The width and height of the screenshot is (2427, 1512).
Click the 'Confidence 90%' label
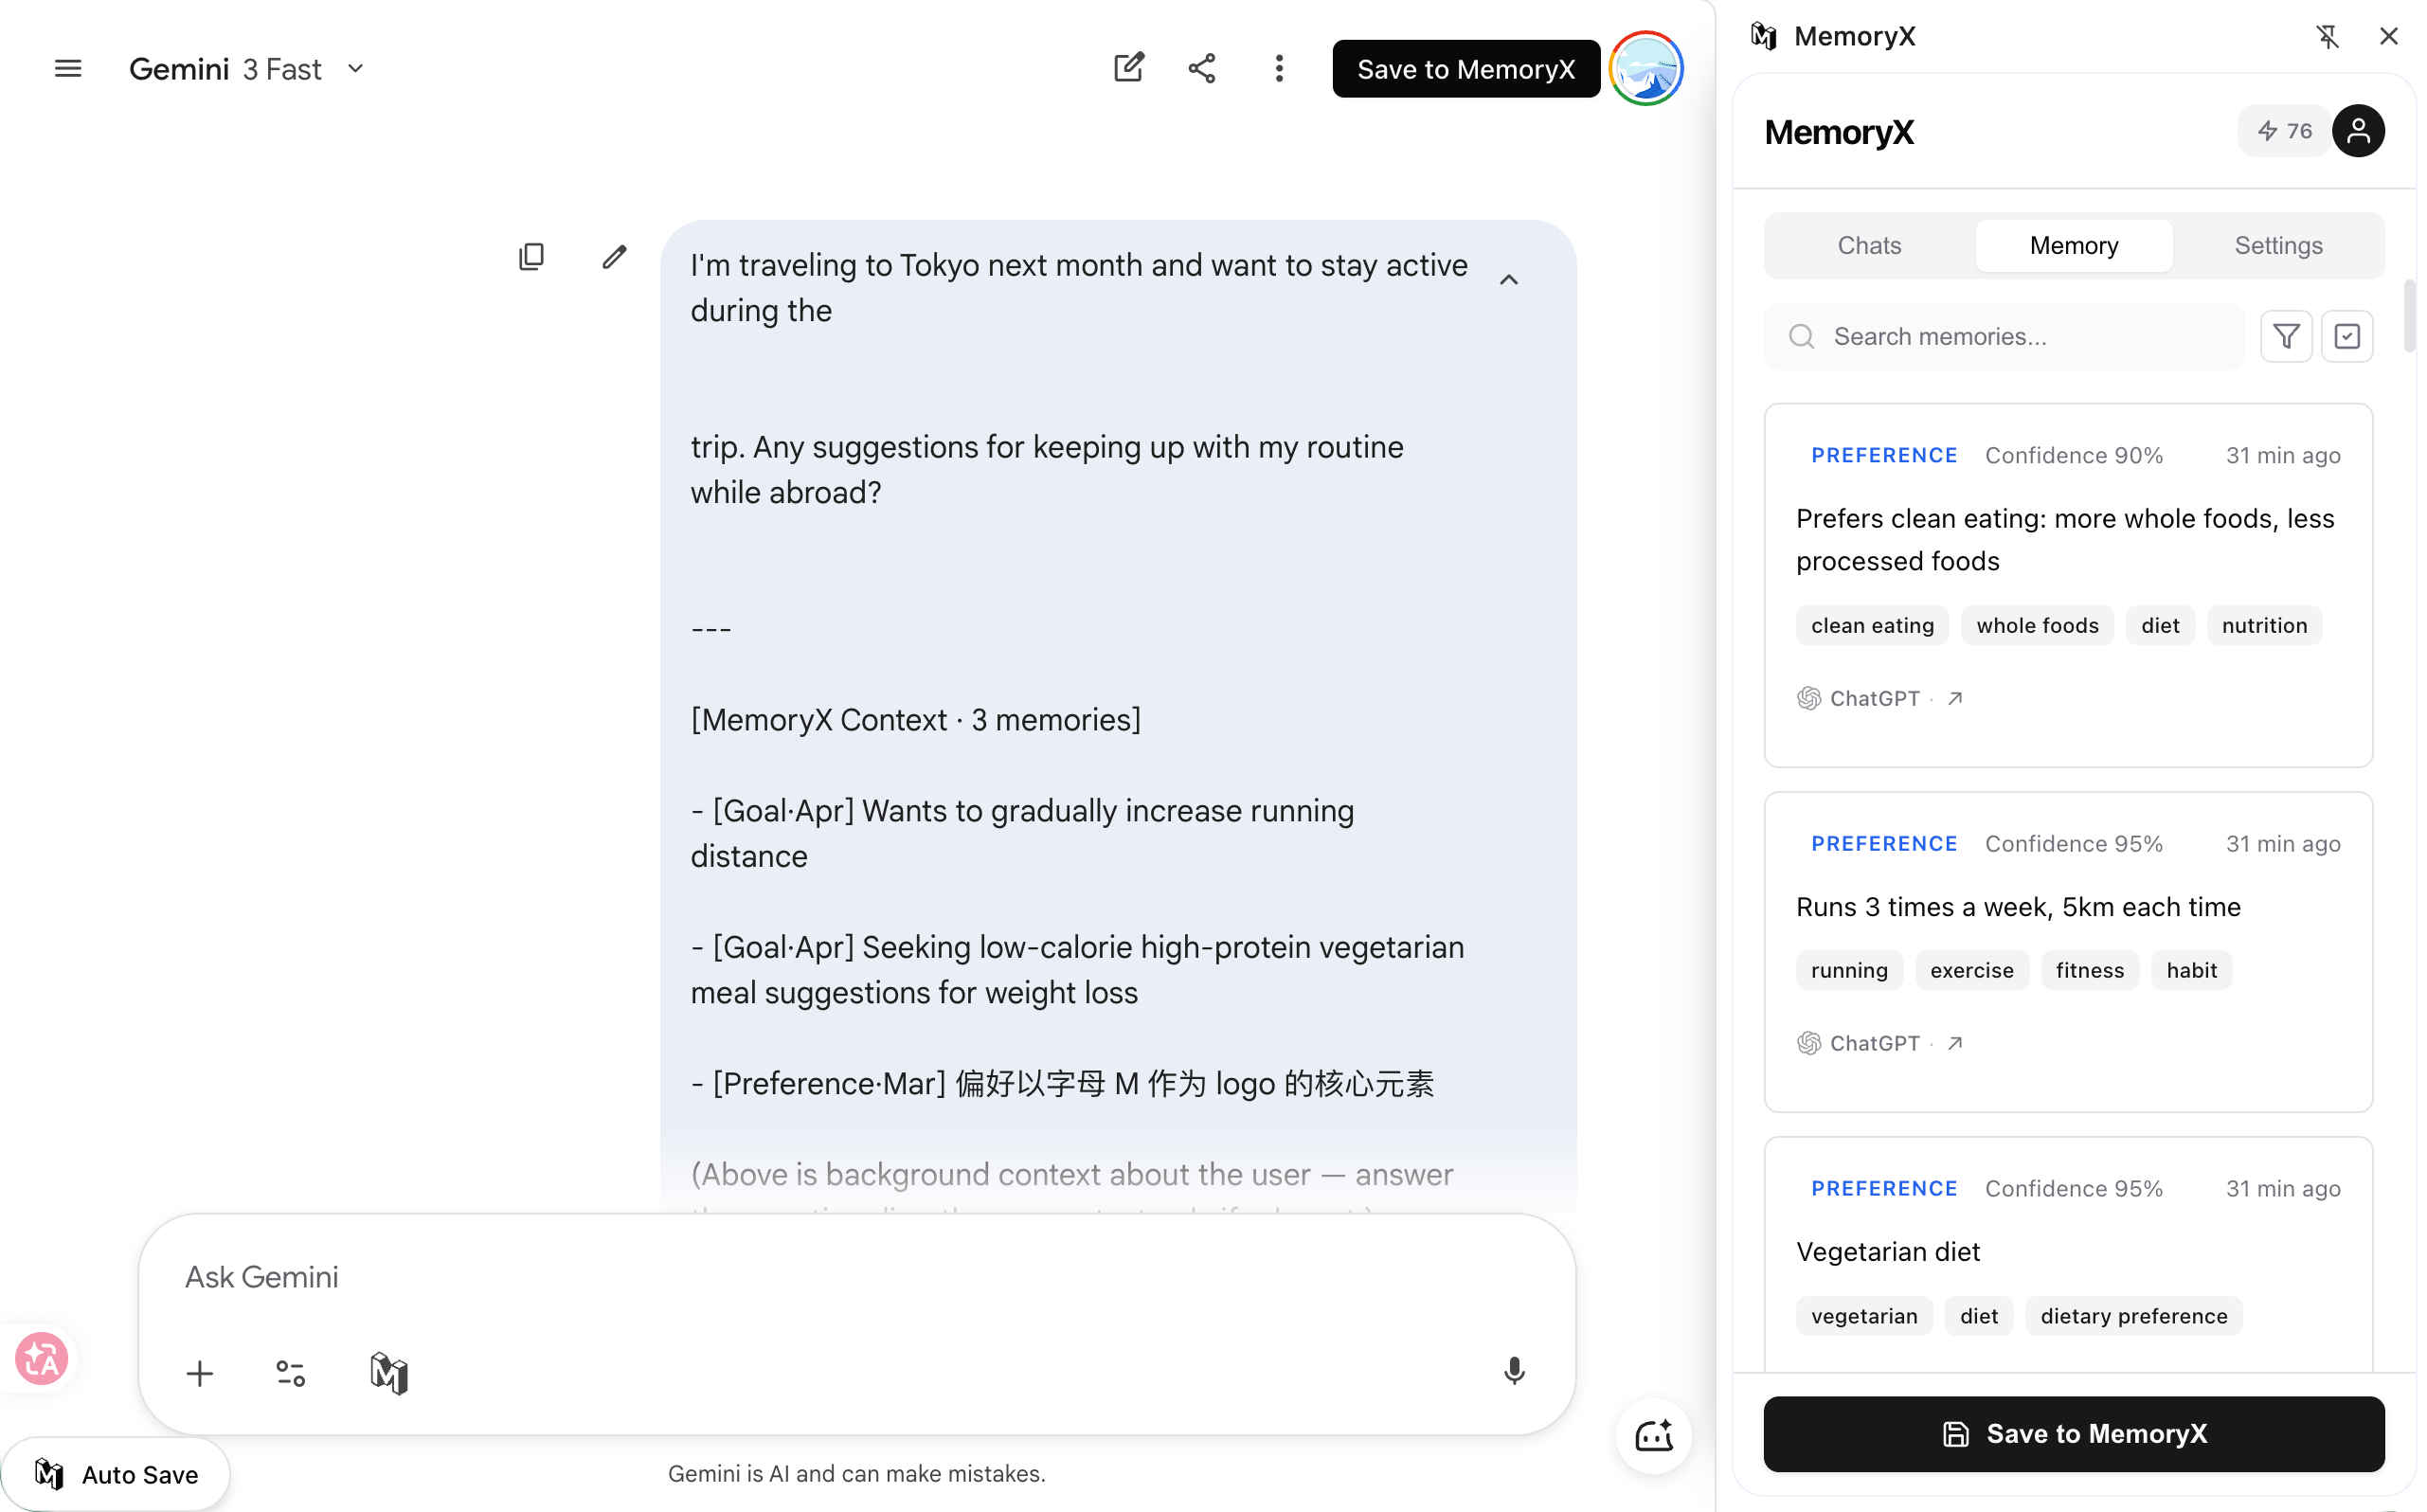click(2074, 455)
